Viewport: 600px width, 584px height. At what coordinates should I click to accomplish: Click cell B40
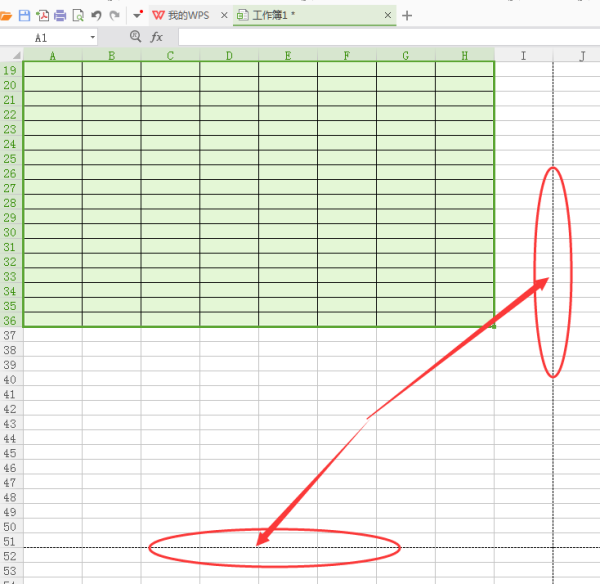pyautogui.click(x=111, y=379)
